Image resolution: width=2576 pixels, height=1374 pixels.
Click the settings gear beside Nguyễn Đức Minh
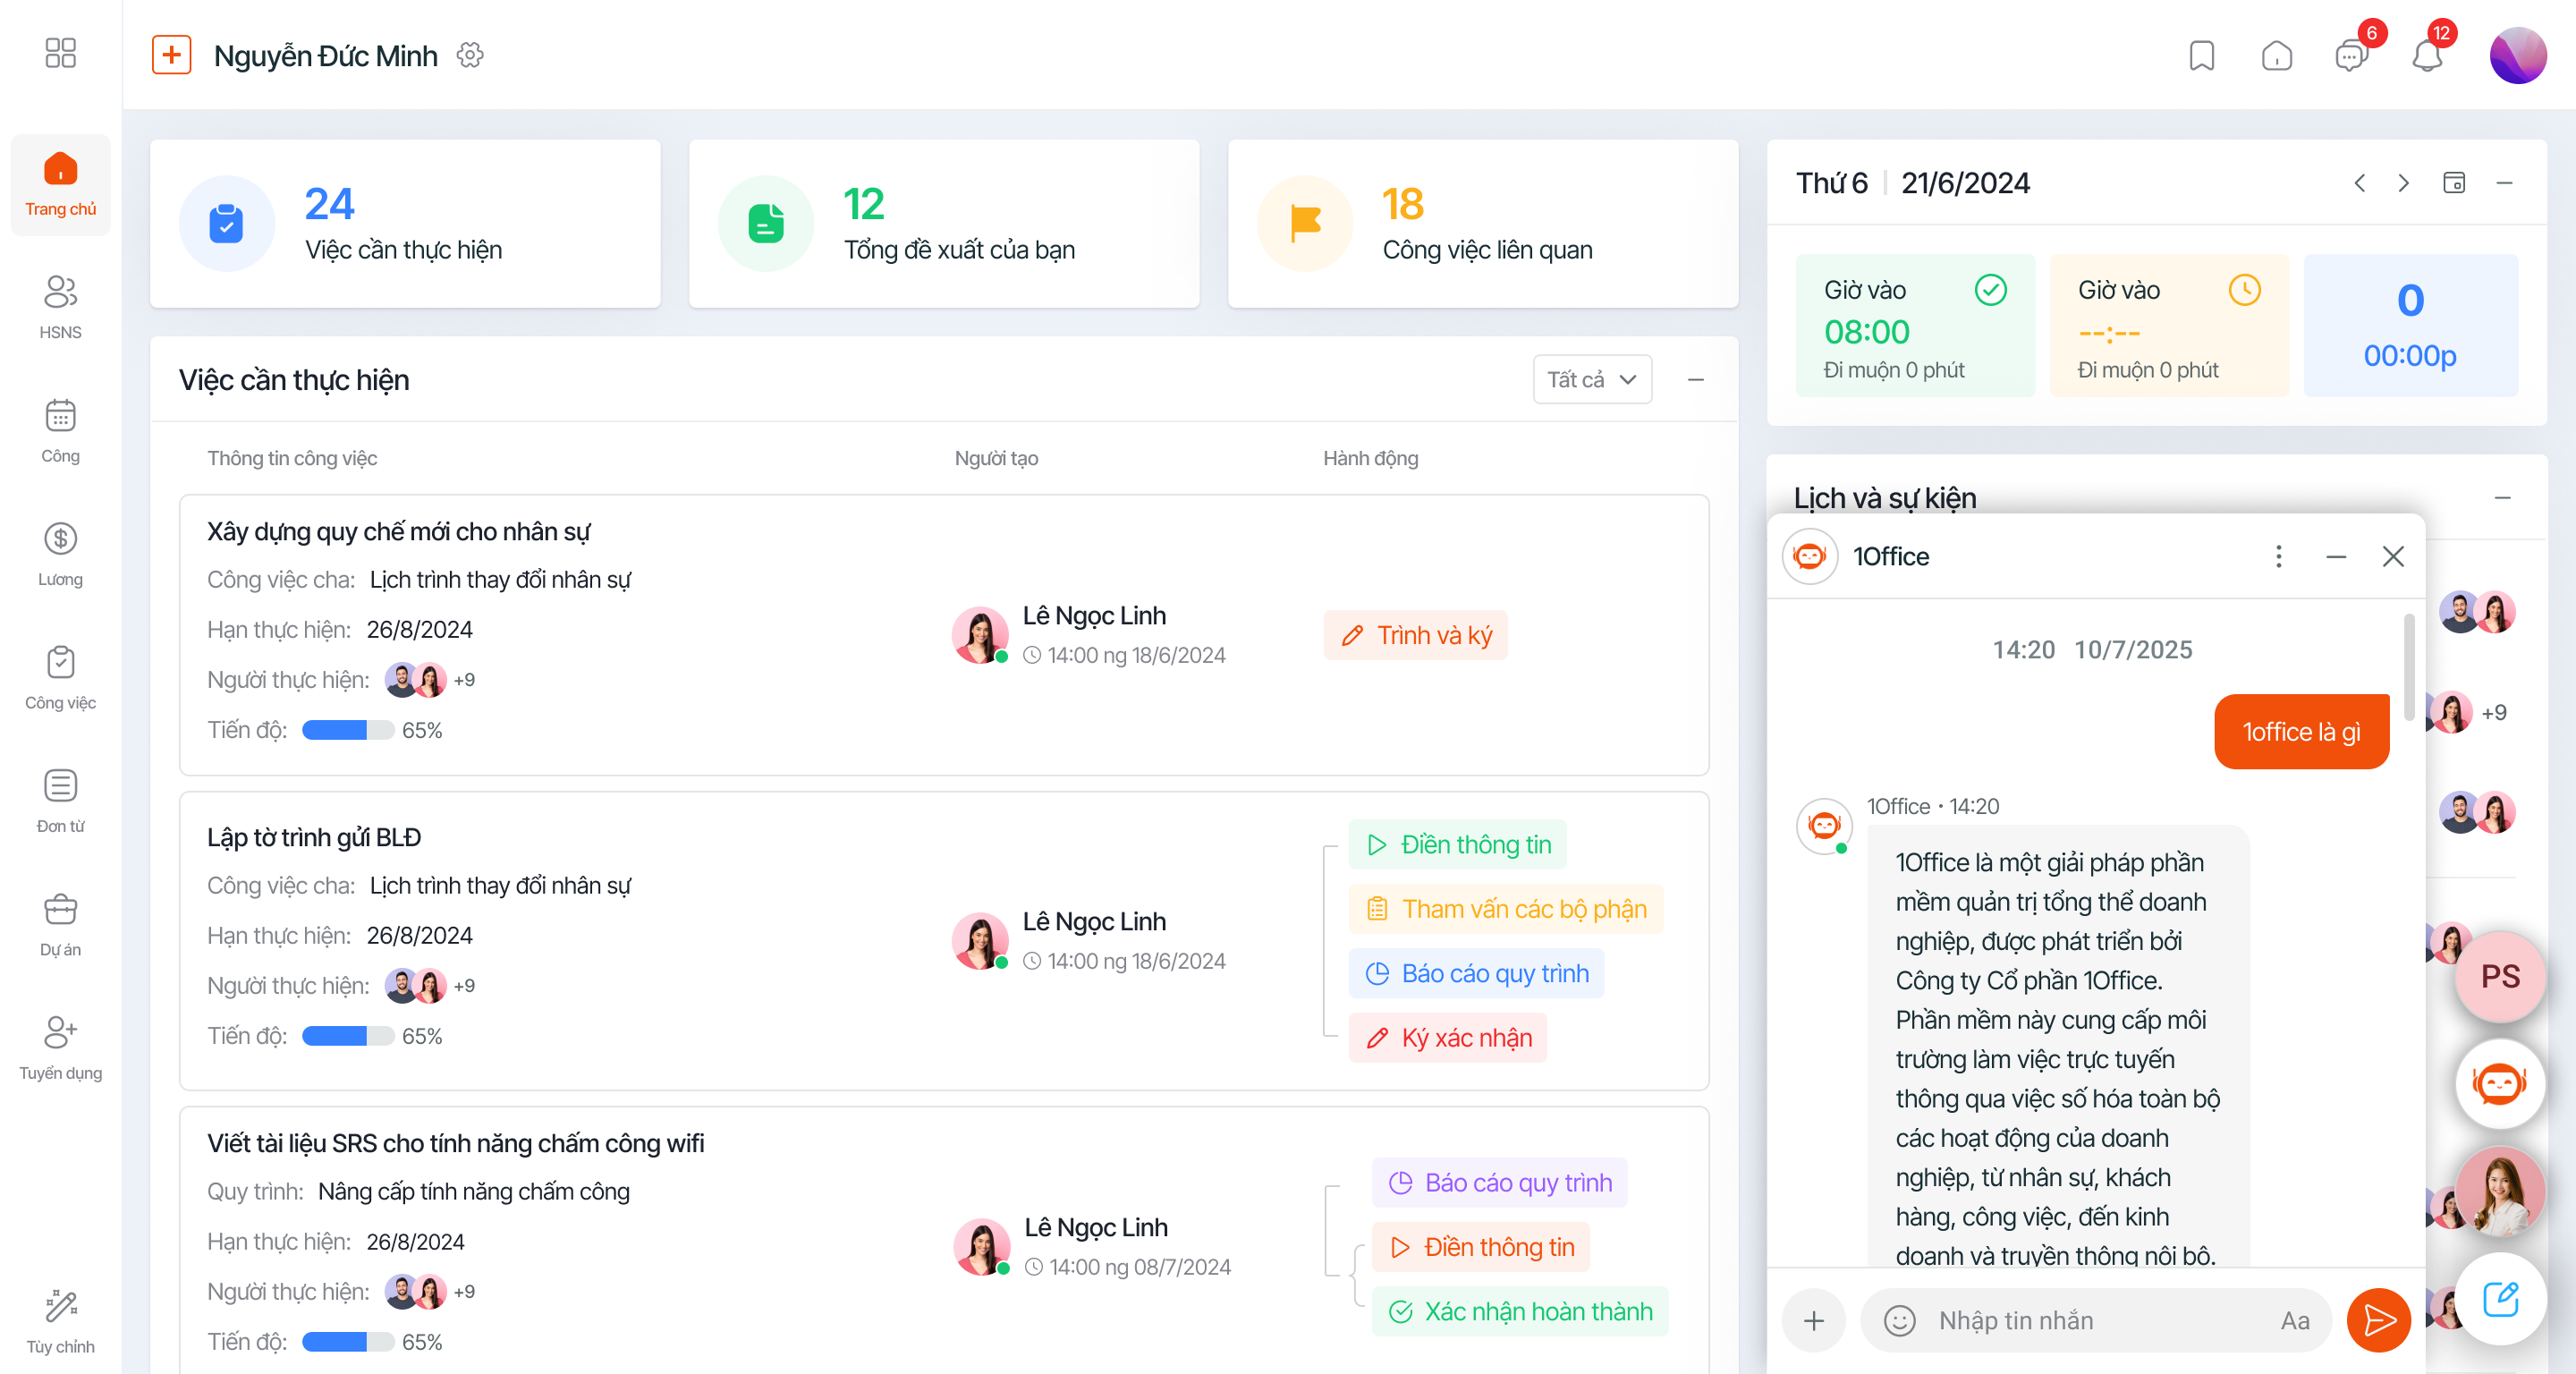(470, 55)
